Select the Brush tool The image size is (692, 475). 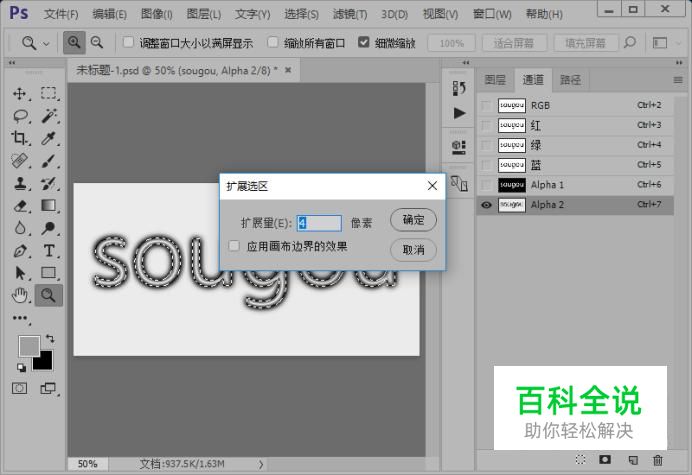[x=49, y=161]
